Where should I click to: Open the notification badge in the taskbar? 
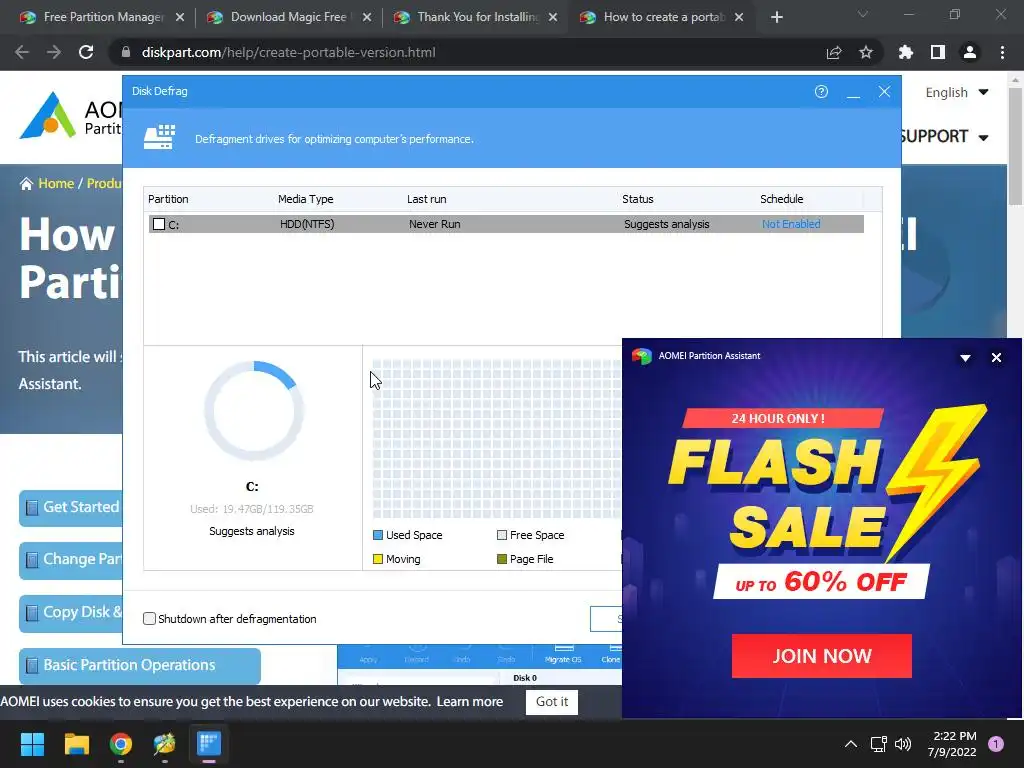996,744
